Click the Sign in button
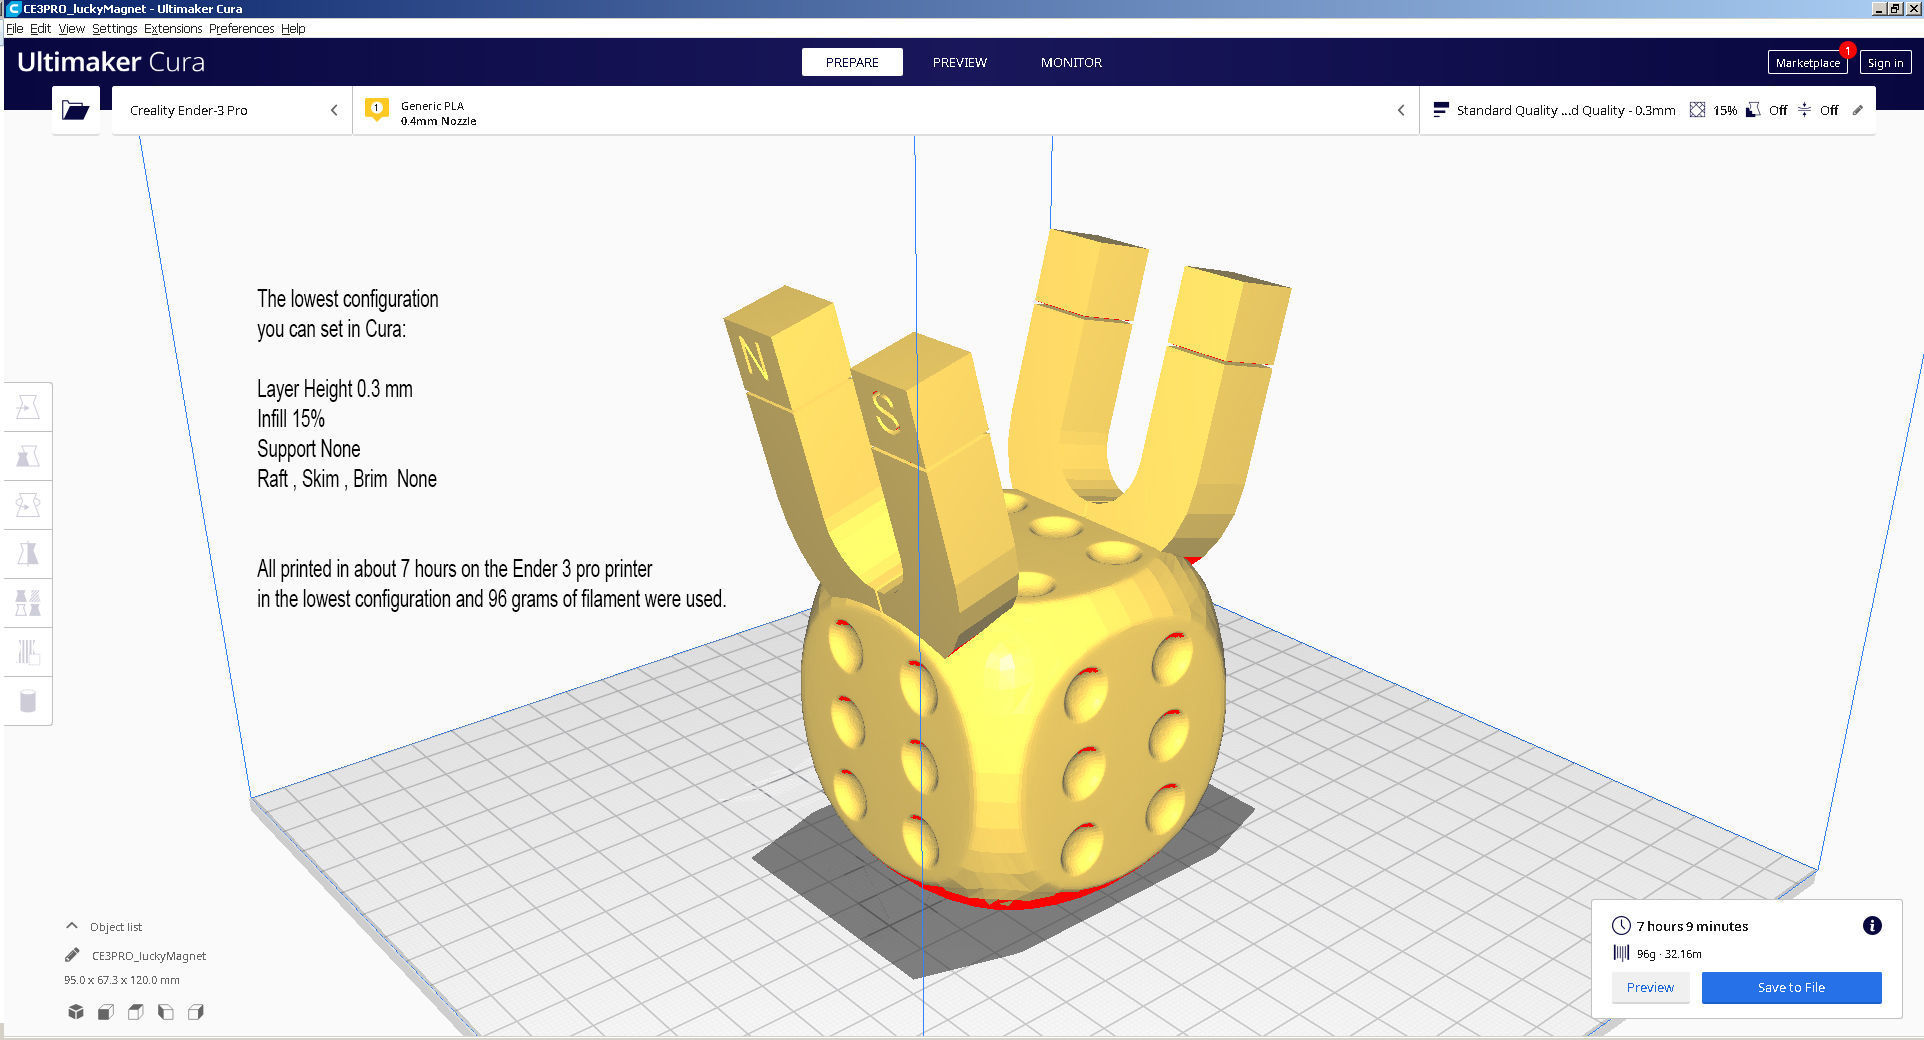The image size is (1924, 1040). click(x=1885, y=62)
